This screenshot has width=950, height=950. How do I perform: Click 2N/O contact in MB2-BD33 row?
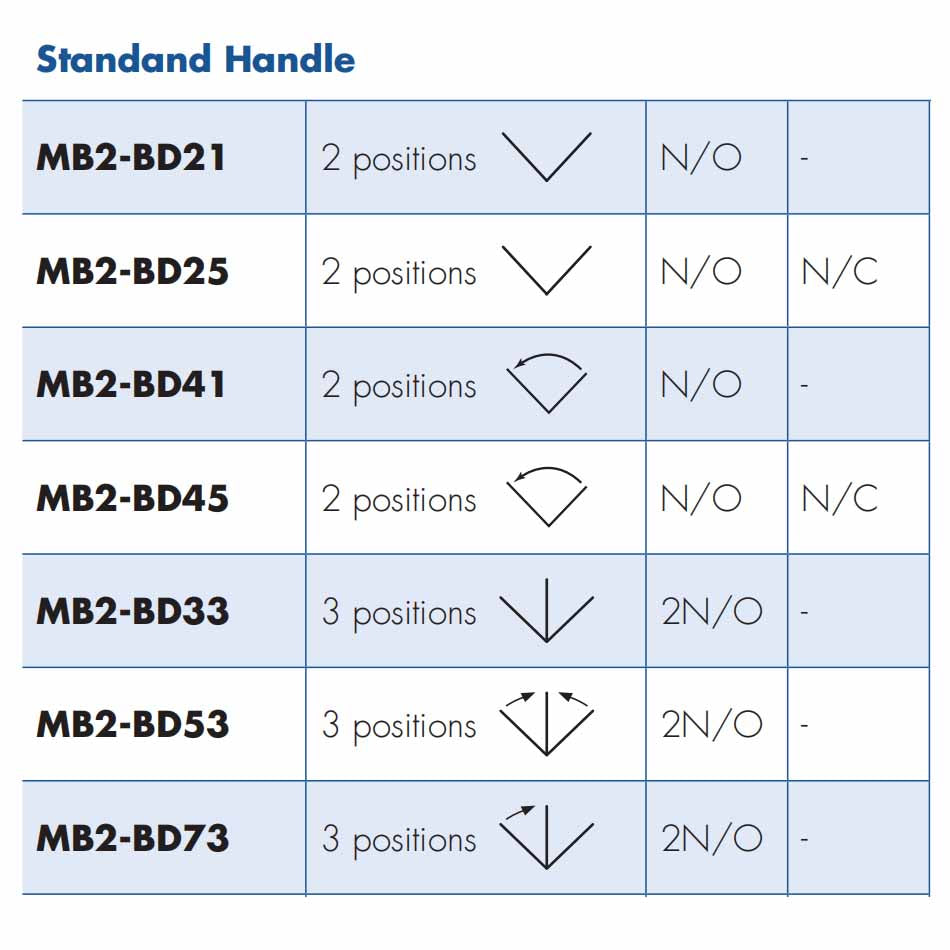(712, 611)
